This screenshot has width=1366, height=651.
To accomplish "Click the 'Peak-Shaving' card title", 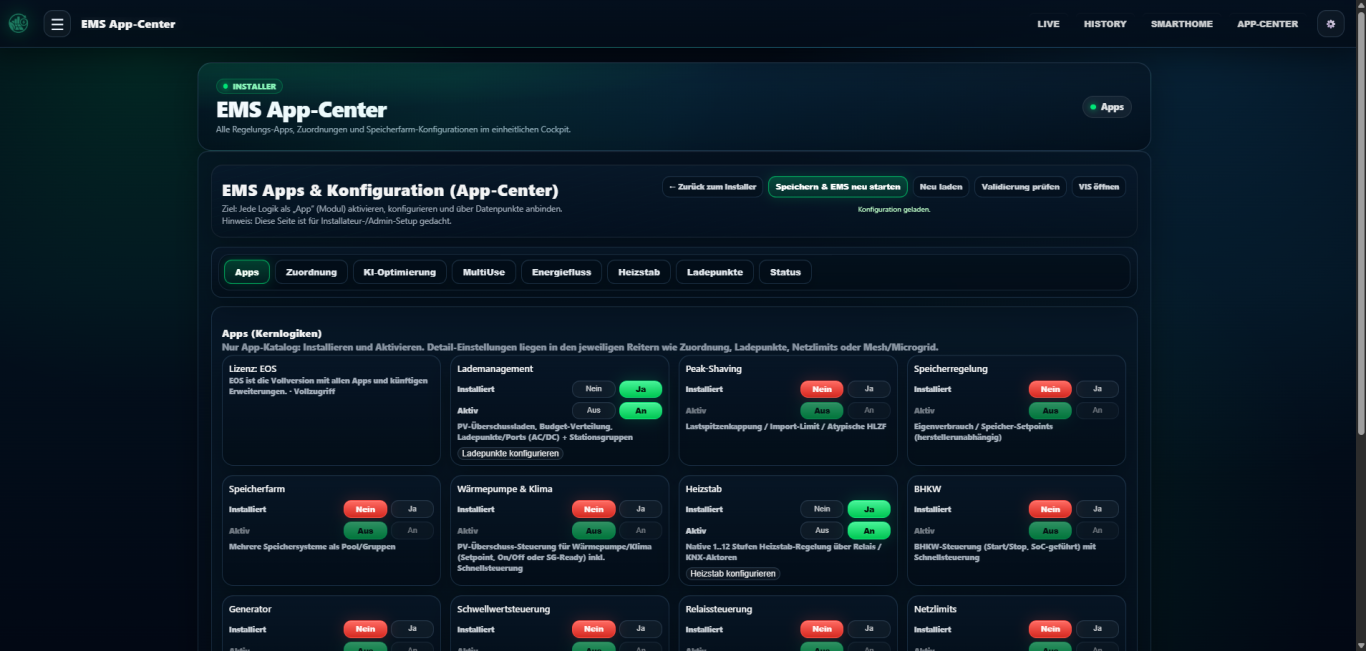I will [x=713, y=369].
